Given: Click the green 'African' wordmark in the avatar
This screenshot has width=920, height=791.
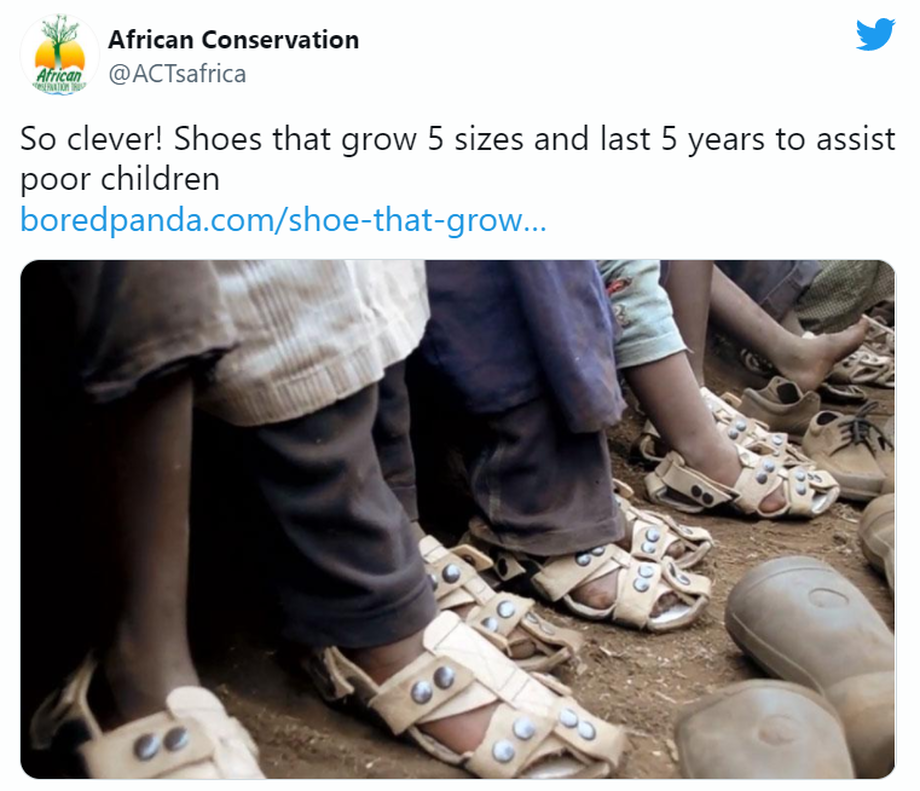Looking at the screenshot, I should pos(59,76).
